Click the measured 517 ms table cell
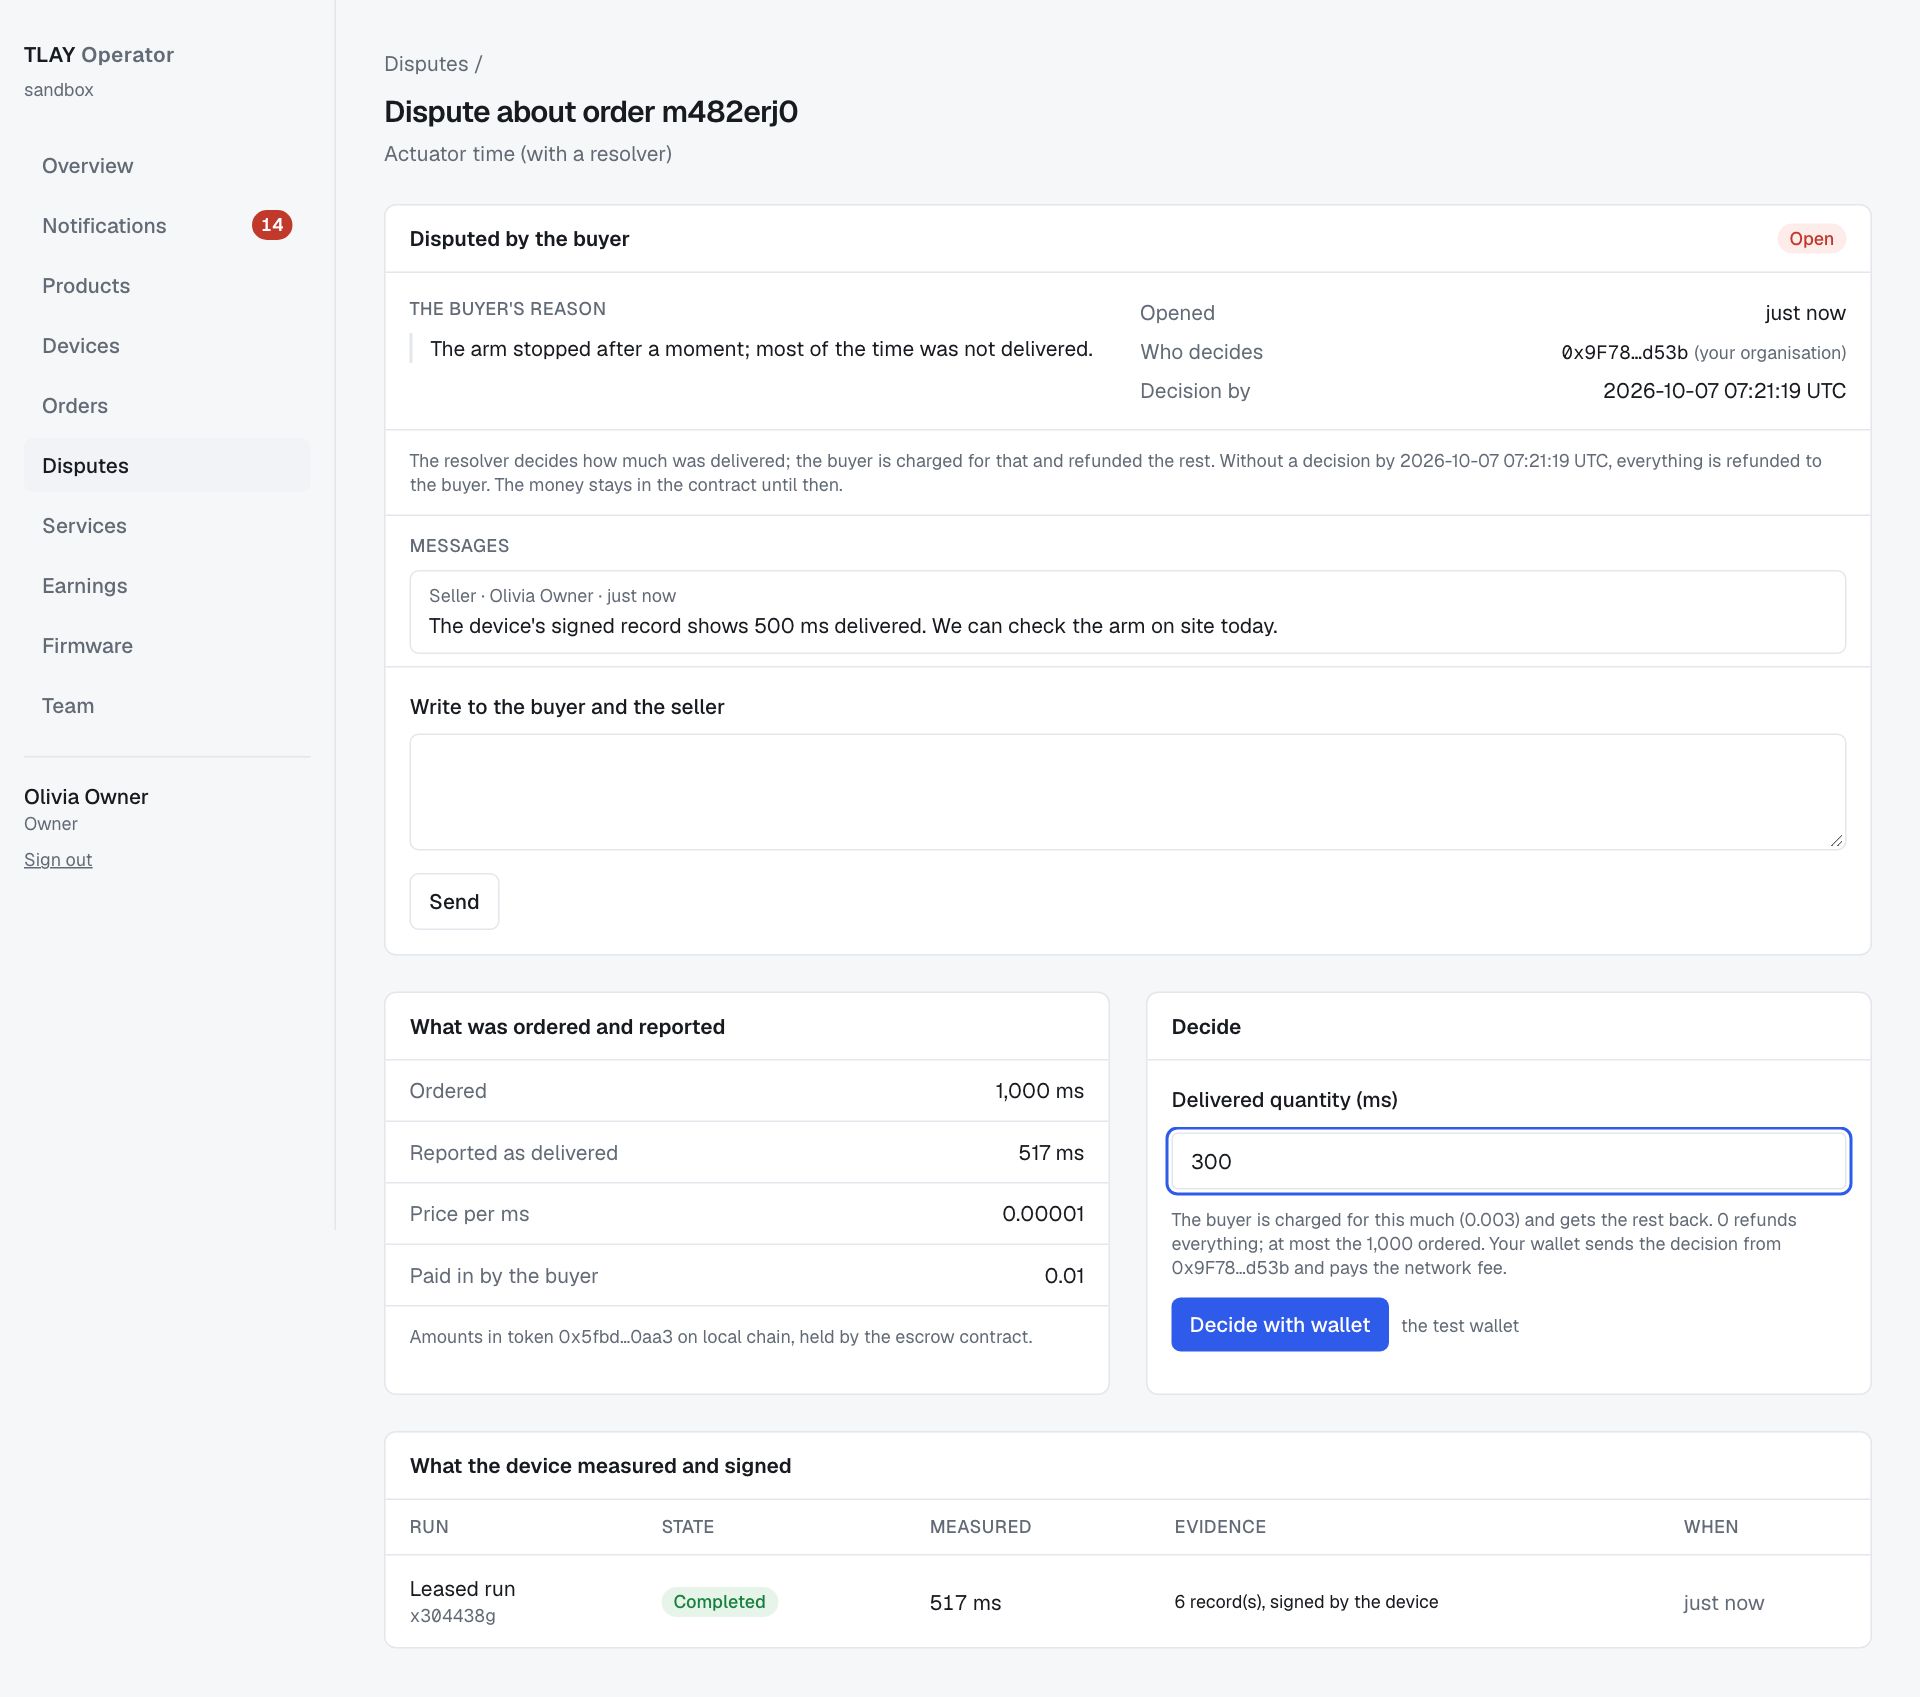The image size is (1920, 1697). (965, 1603)
